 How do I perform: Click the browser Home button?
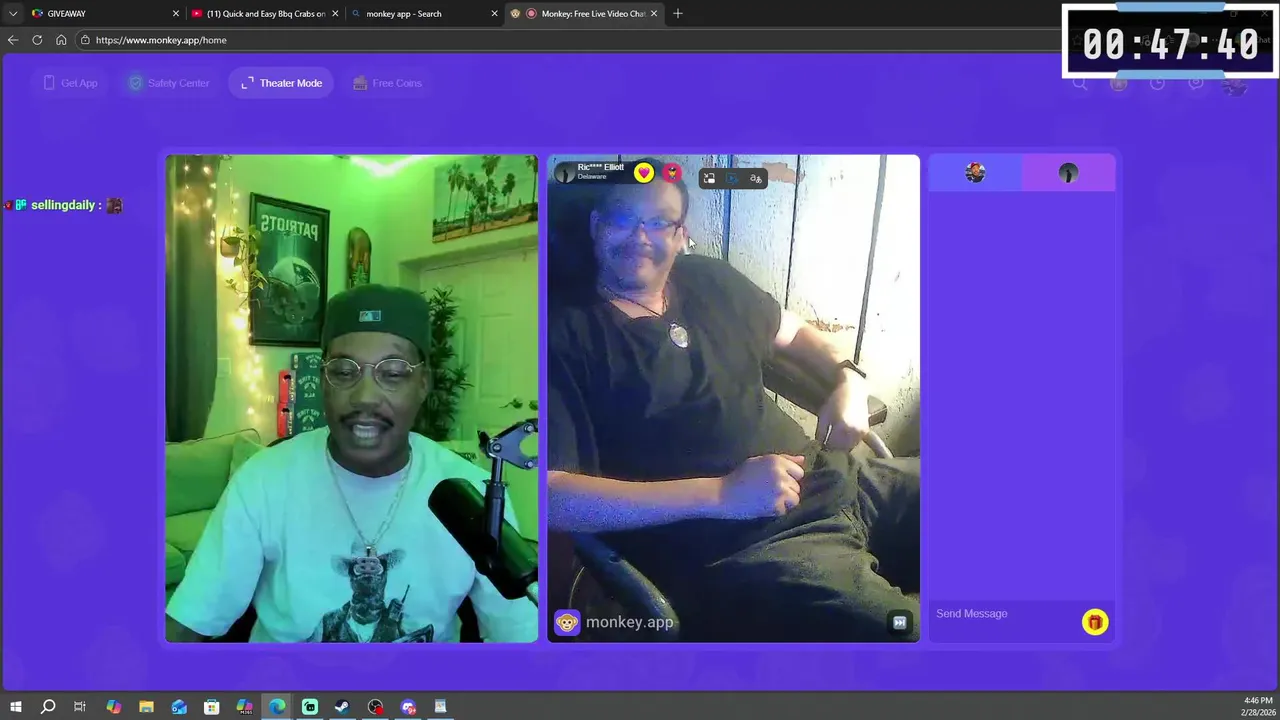pos(61,40)
